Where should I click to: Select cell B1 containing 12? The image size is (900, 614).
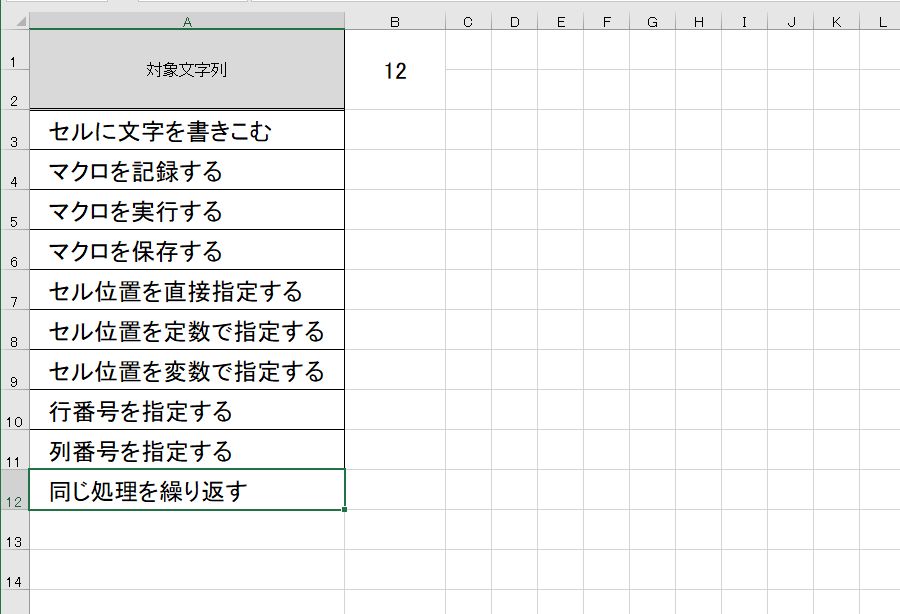point(395,69)
